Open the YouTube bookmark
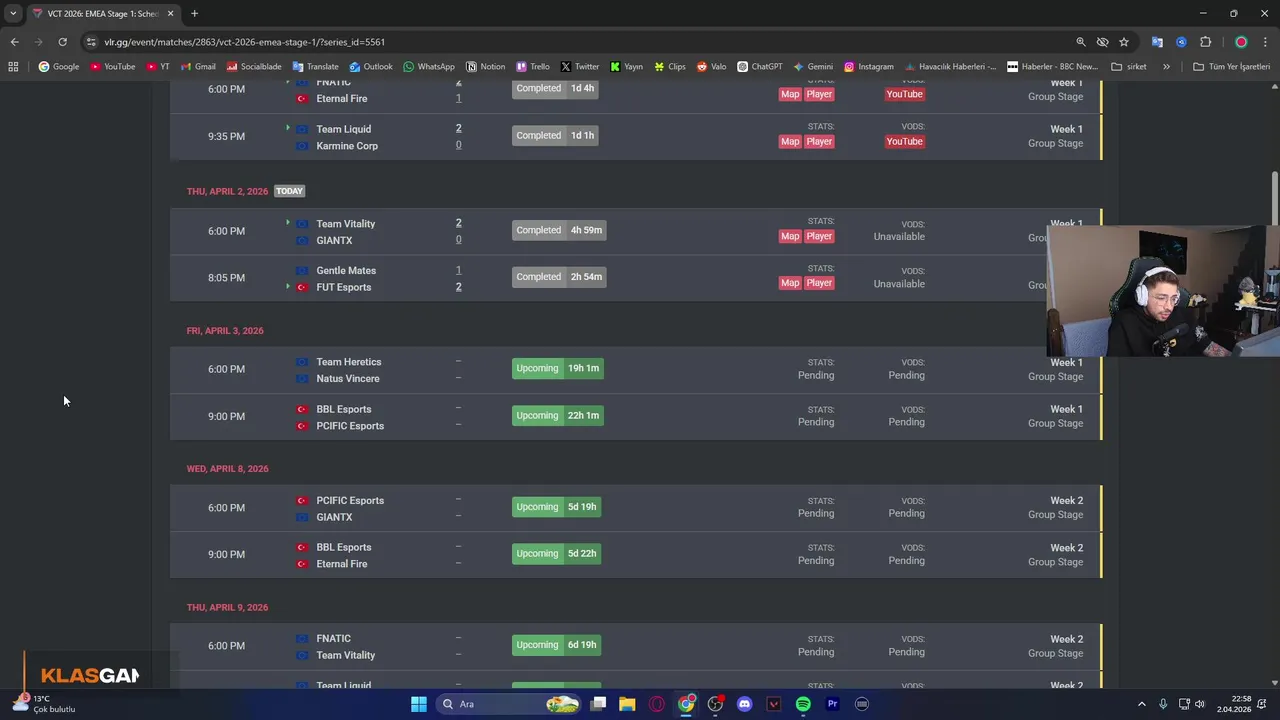The width and height of the screenshot is (1280, 720). pyautogui.click(x=113, y=67)
